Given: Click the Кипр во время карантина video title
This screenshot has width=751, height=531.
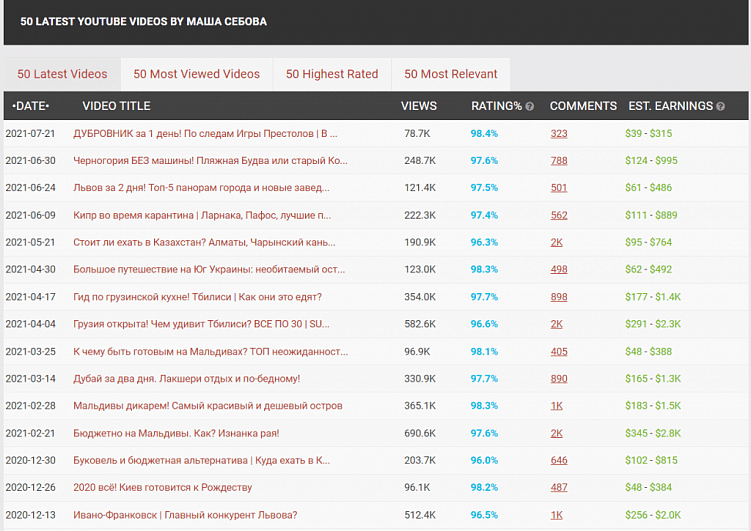Looking at the screenshot, I should [202, 215].
